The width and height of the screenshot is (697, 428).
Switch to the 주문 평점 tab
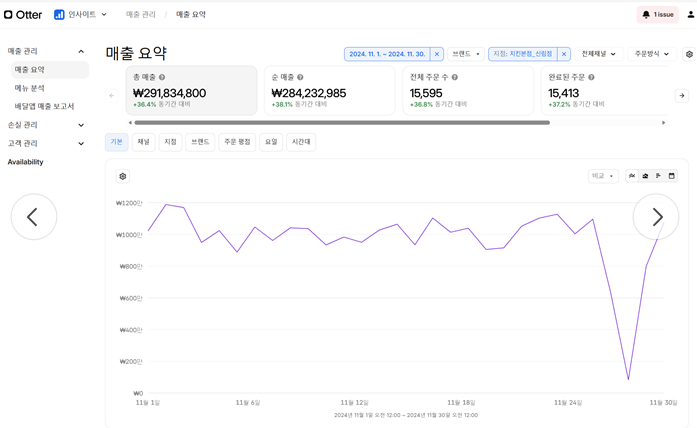click(237, 142)
